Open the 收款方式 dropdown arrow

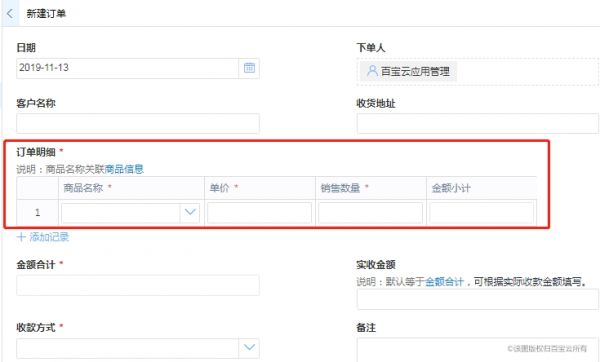[x=249, y=347]
